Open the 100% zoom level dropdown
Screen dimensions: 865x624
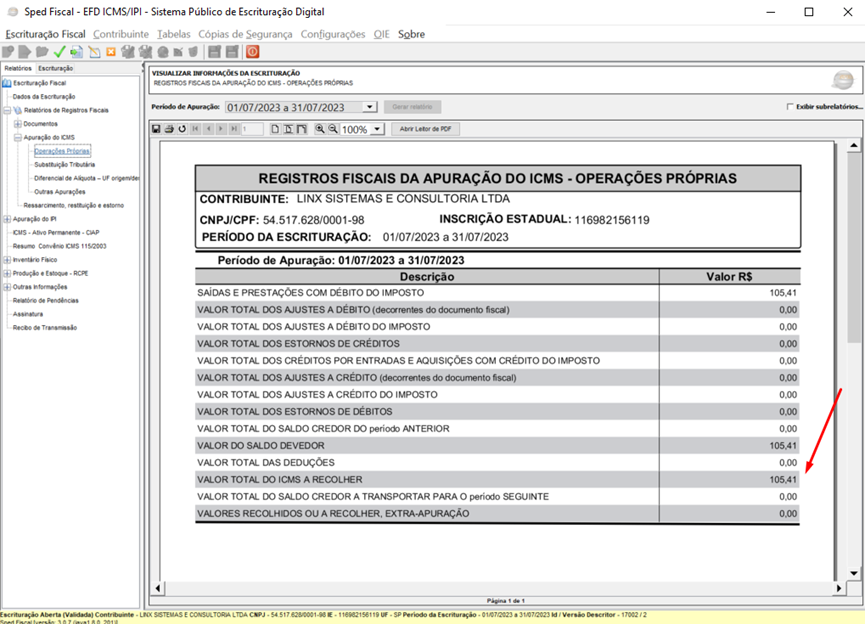click(x=377, y=129)
